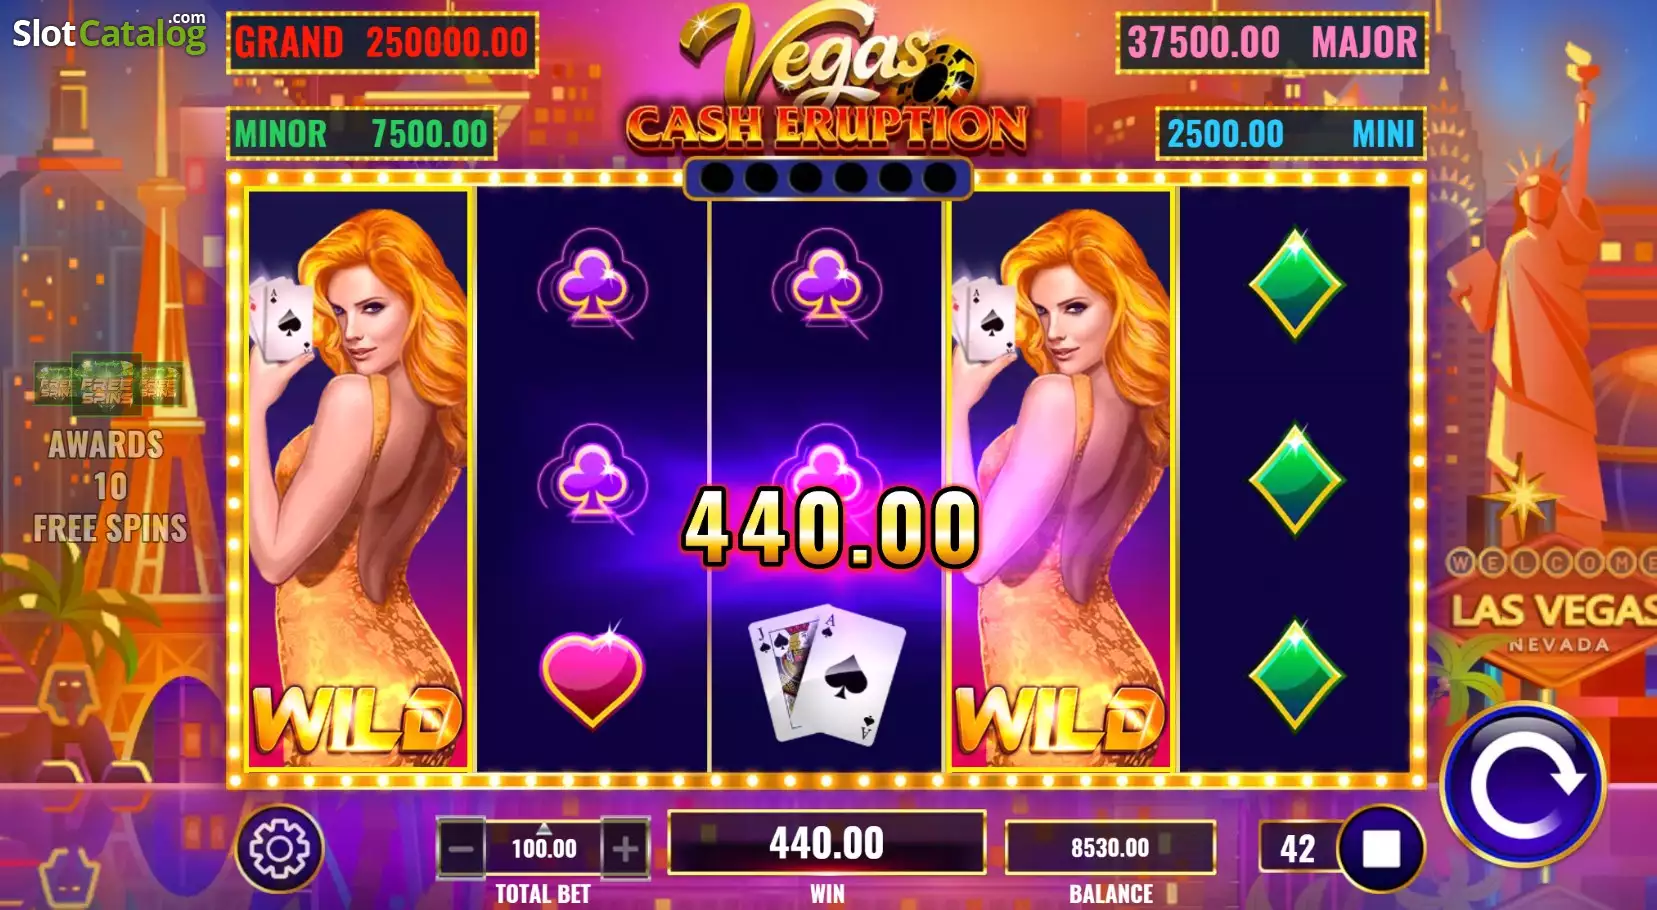Click the six-dot progress meter under logo
The height and width of the screenshot is (910, 1657).
pyautogui.click(x=827, y=179)
